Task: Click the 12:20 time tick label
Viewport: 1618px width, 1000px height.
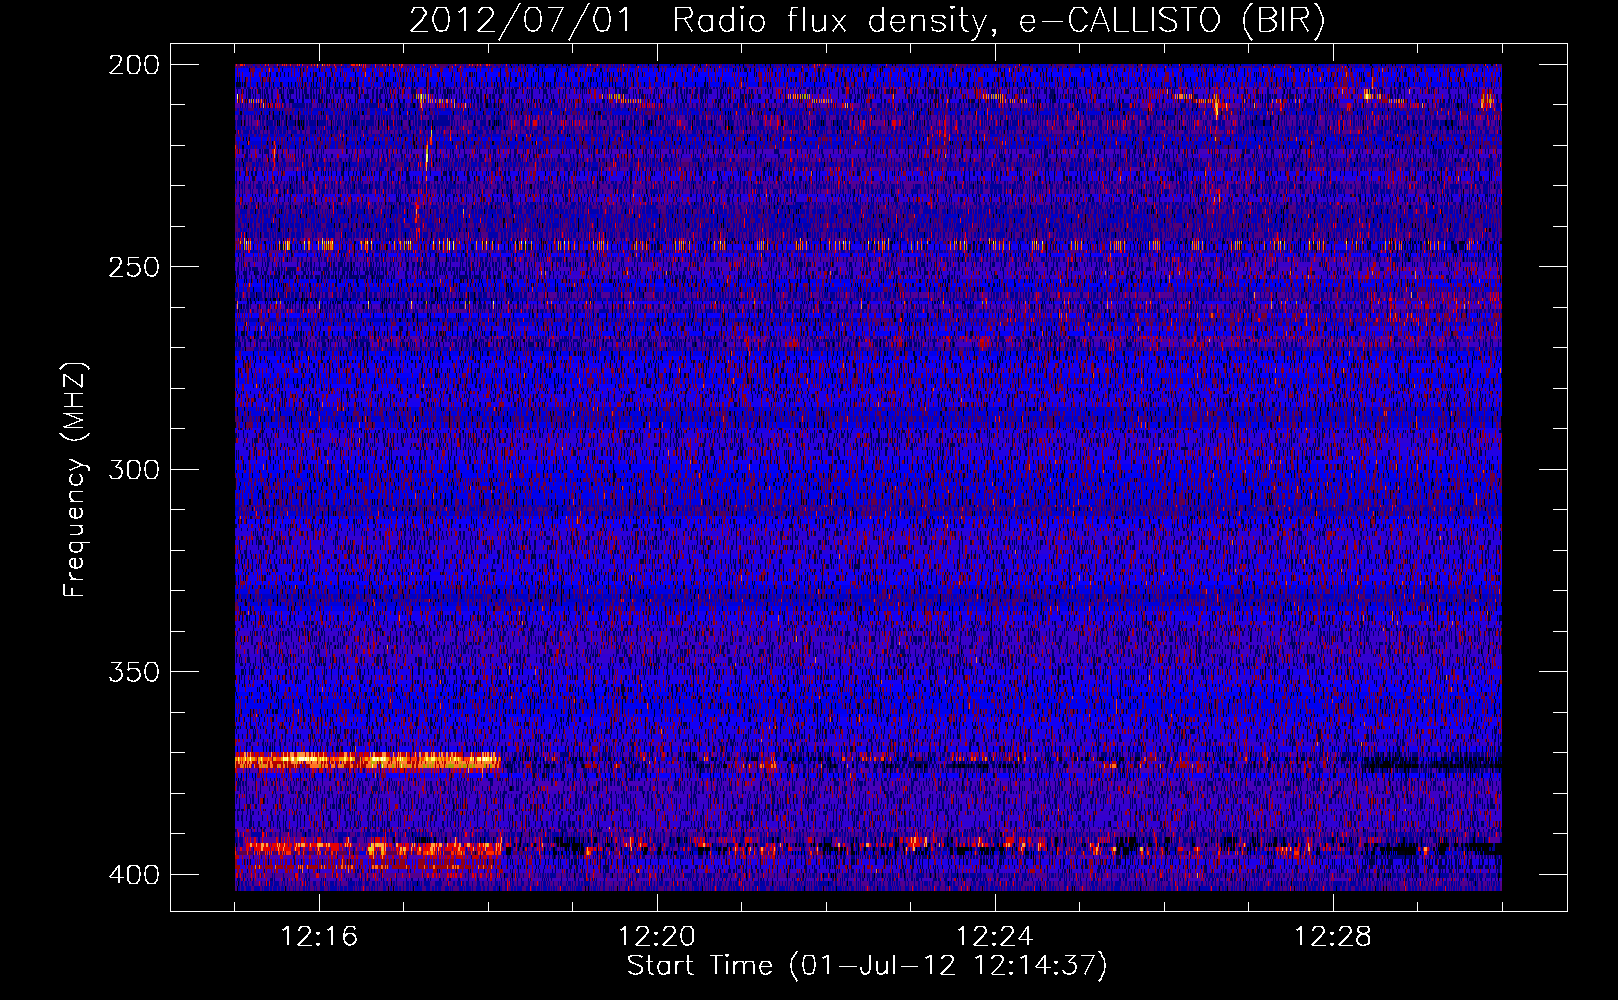Action: (657, 937)
